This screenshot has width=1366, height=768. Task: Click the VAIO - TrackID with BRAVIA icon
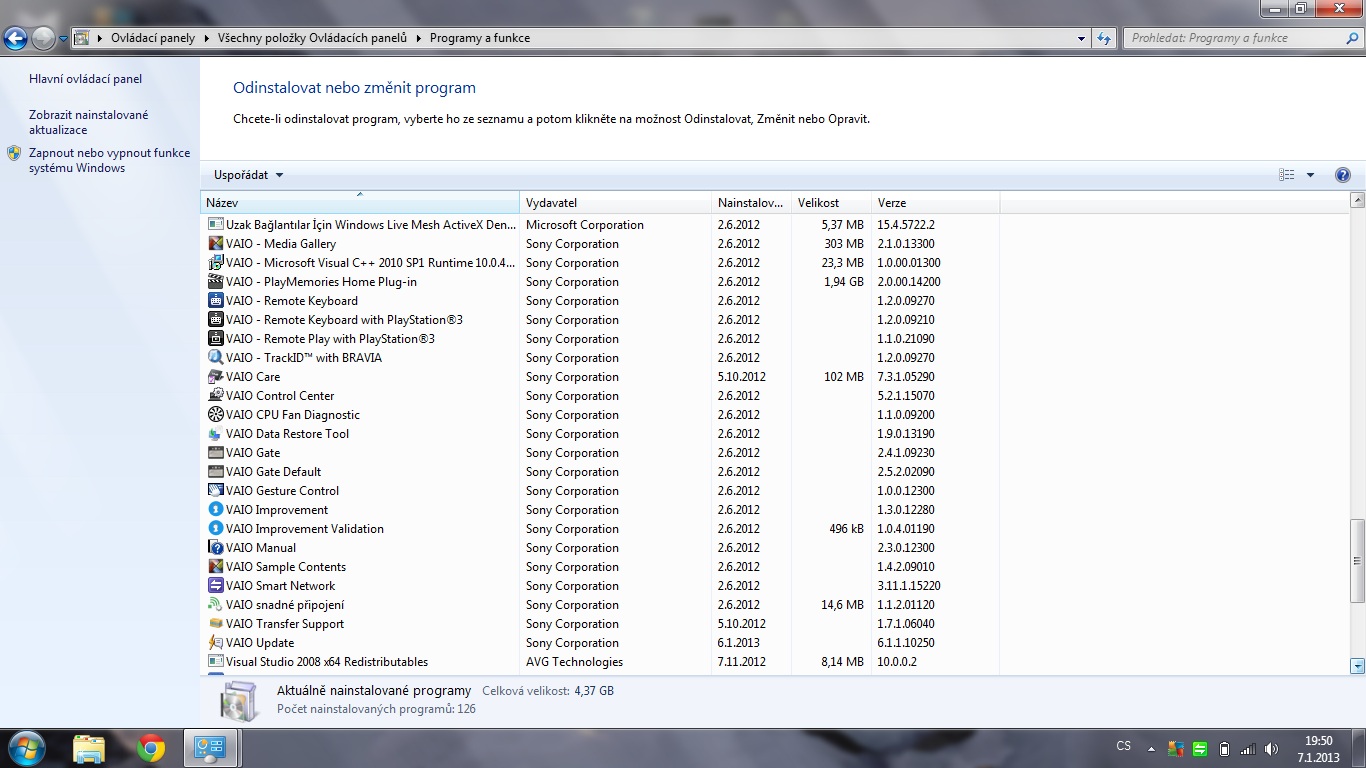click(215, 358)
